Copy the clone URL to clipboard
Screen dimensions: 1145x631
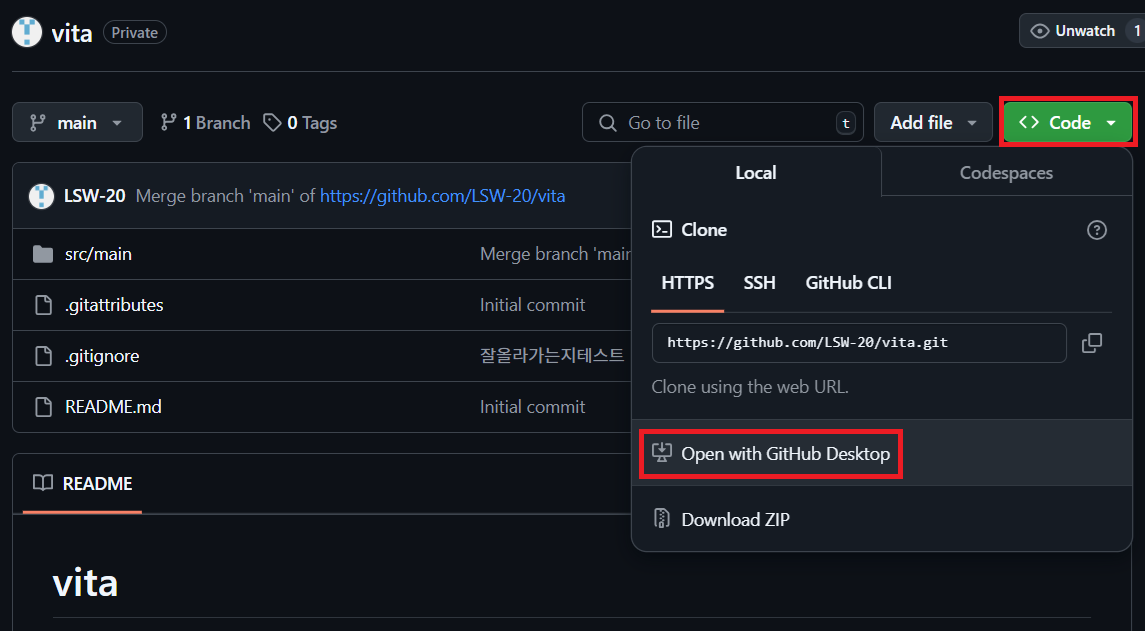(1092, 343)
